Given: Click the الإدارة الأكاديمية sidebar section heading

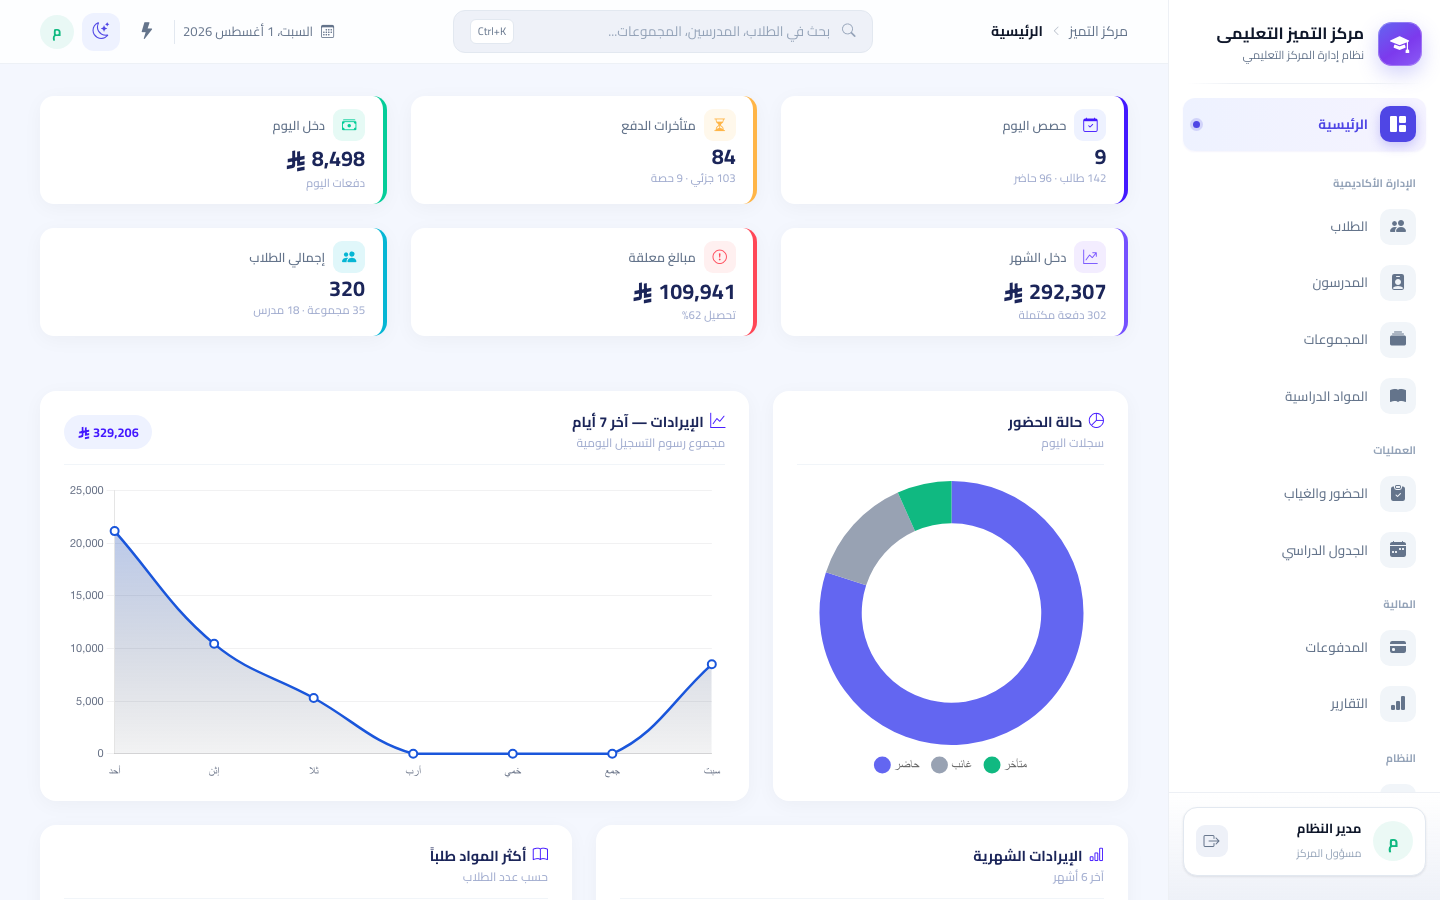Looking at the screenshot, I should [x=1374, y=183].
